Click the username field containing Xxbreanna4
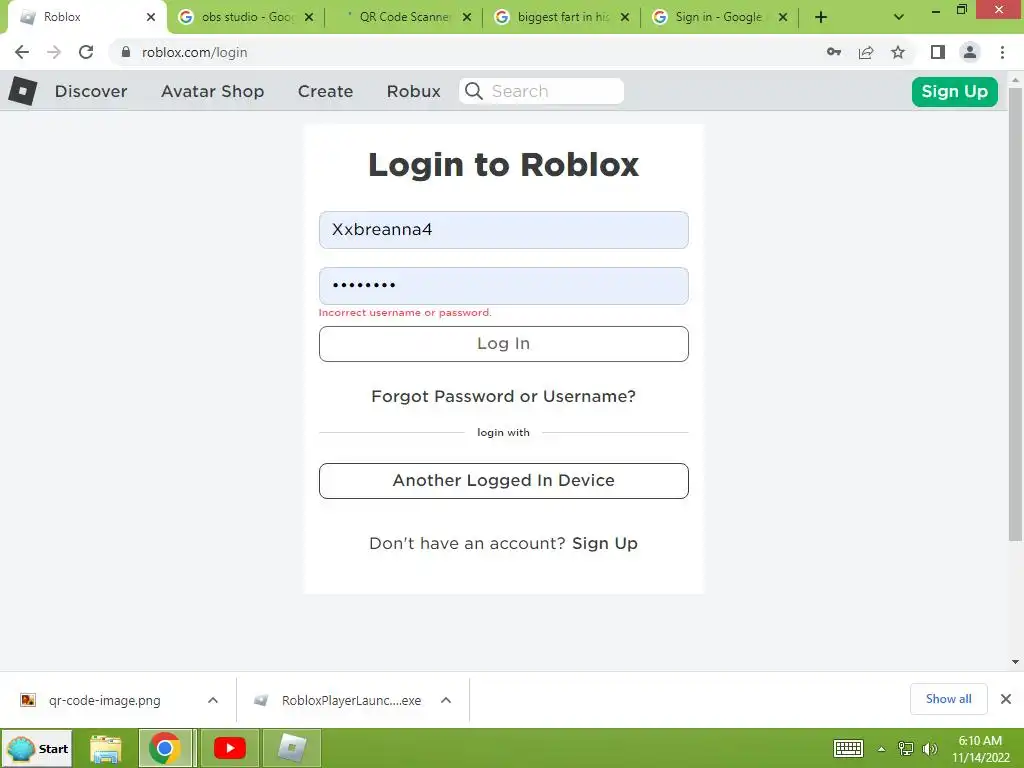This screenshot has width=1024, height=768. click(504, 230)
